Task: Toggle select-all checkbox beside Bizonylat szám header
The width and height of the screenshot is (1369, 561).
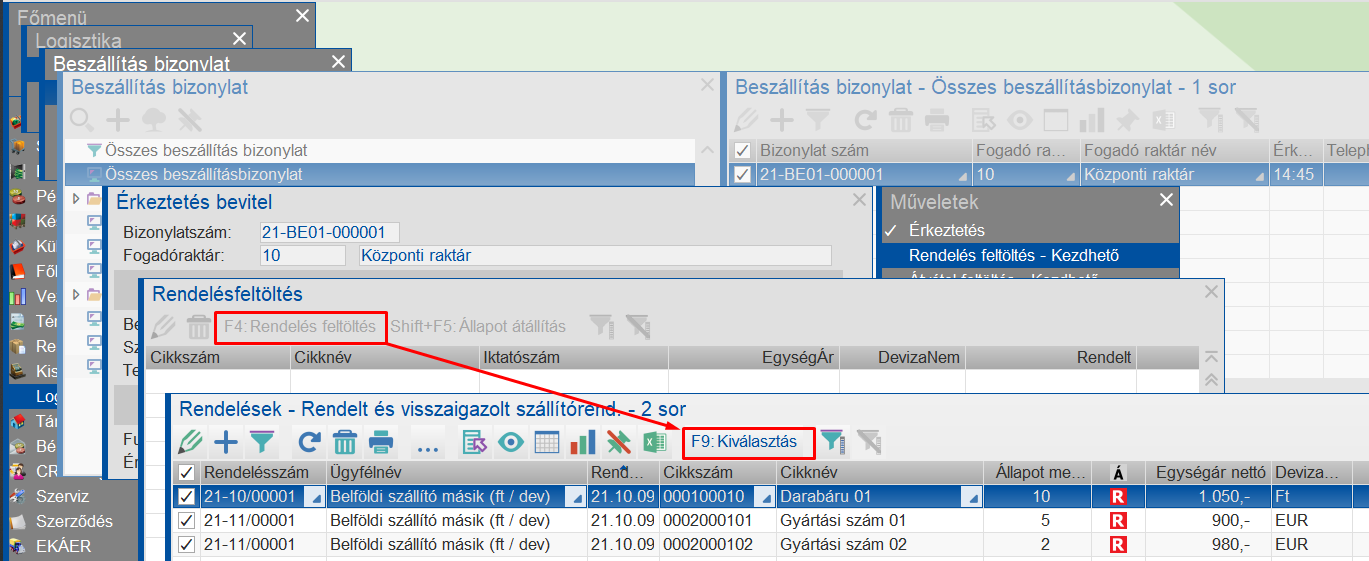Action: 743,151
